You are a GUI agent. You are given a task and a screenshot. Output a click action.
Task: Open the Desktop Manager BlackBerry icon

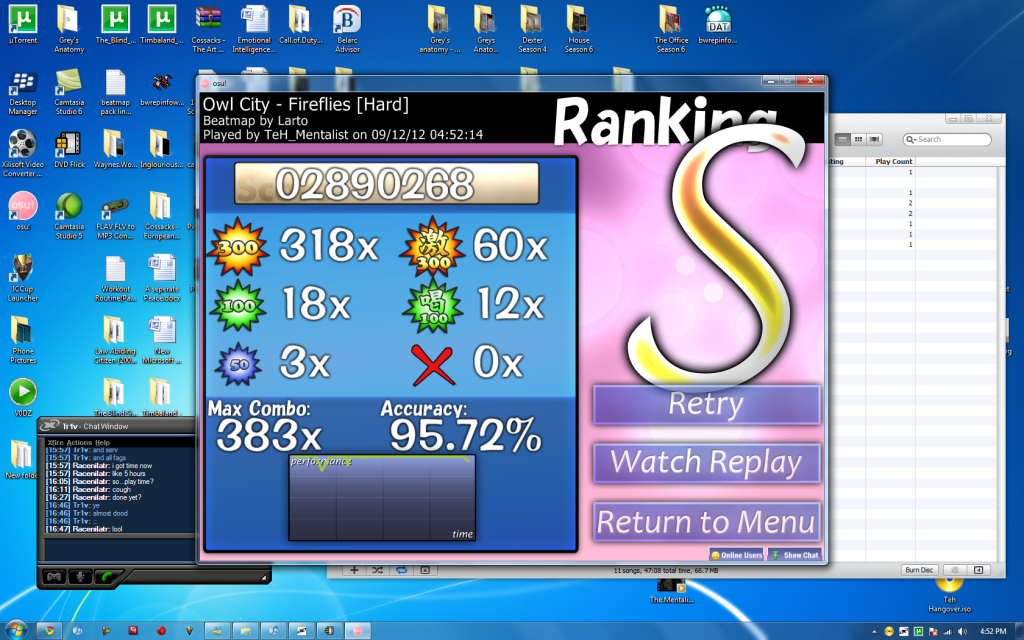click(x=23, y=93)
